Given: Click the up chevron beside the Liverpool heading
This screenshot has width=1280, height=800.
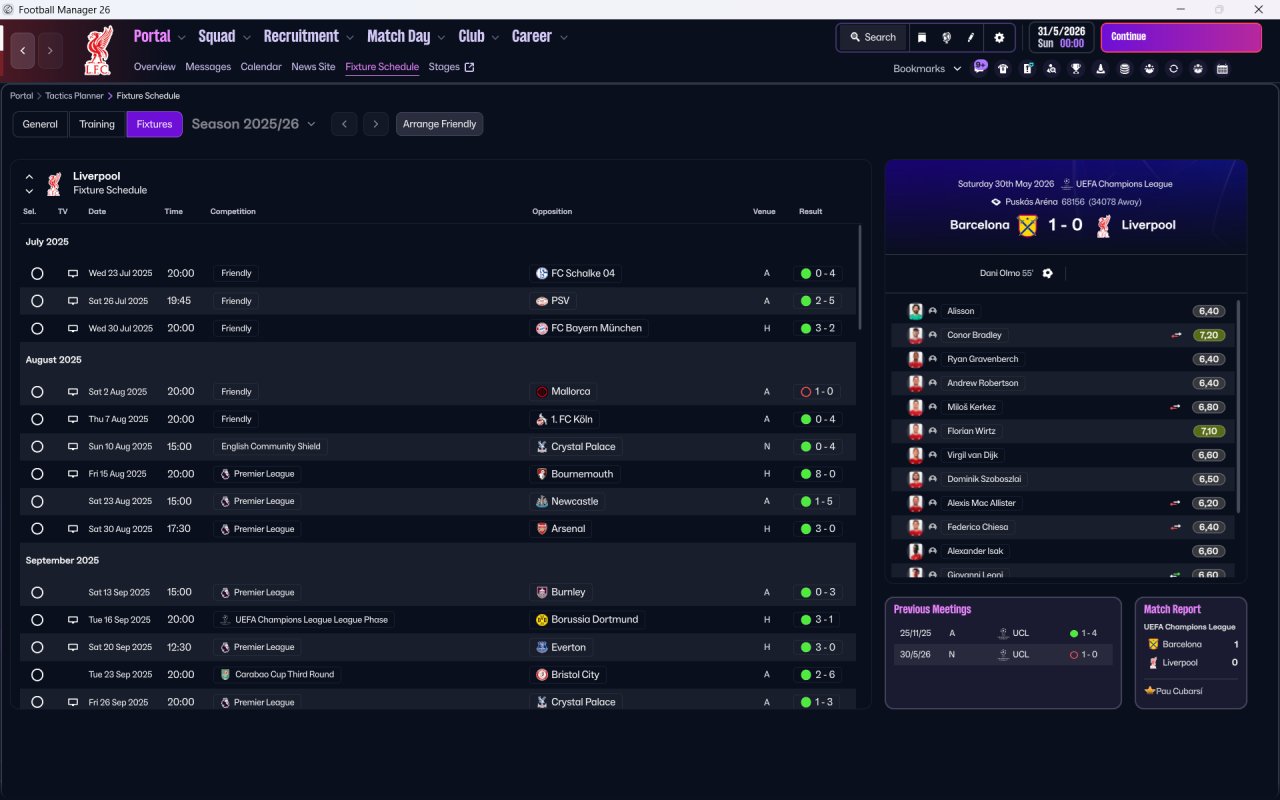Looking at the screenshot, I should click(x=29, y=177).
